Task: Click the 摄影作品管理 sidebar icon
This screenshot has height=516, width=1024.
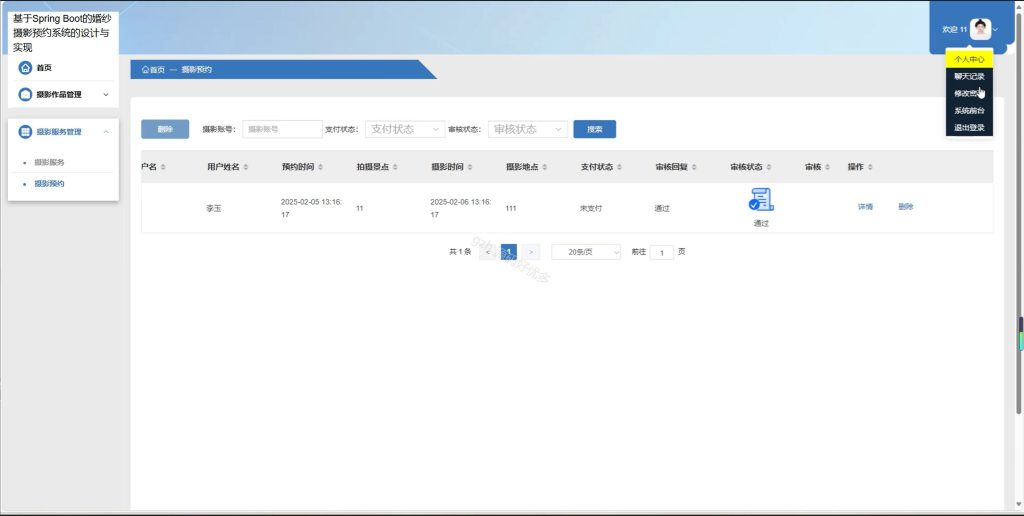Action: pyautogui.click(x=25, y=94)
